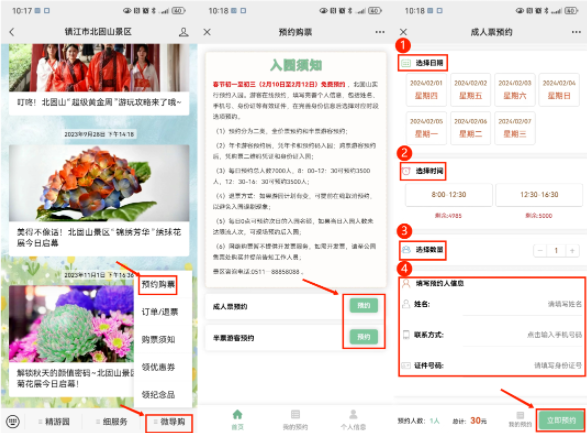Image resolution: width=587 pixels, height=433 pixels.
Task: Expand the 细服务 bottom menu
Action: (x=112, y=422)
